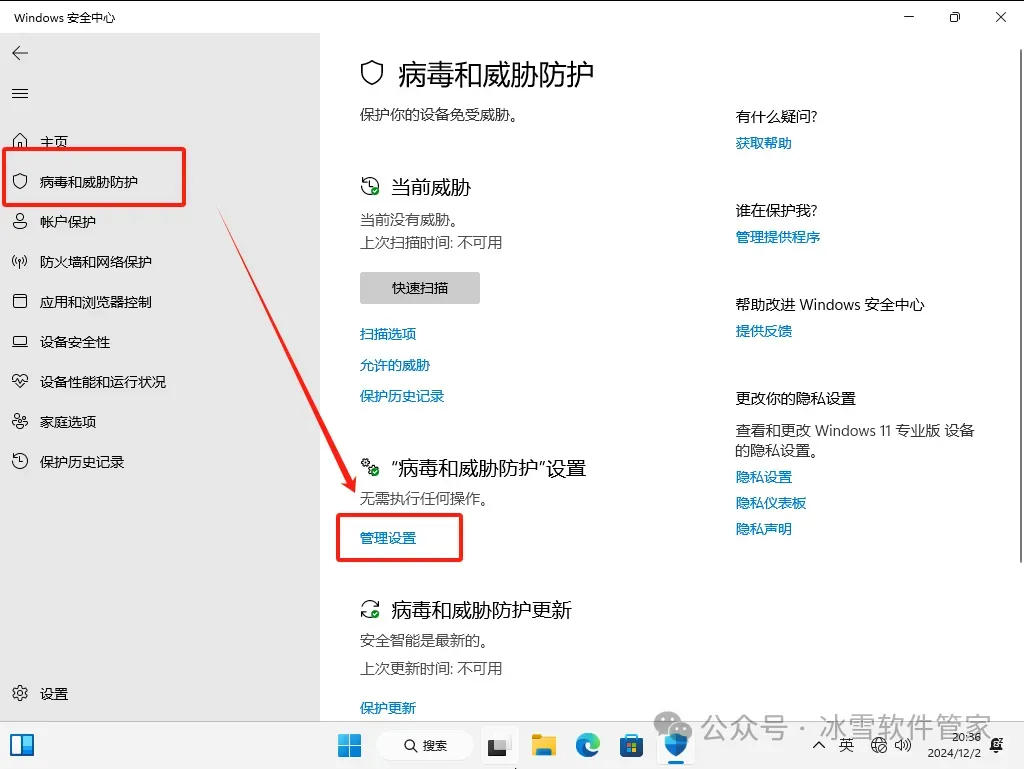Click the 病毒和威胁防护更新 section heading
Image resolution: width=1024 pixels, height=769 pixels.
click(x=481, y=610)
